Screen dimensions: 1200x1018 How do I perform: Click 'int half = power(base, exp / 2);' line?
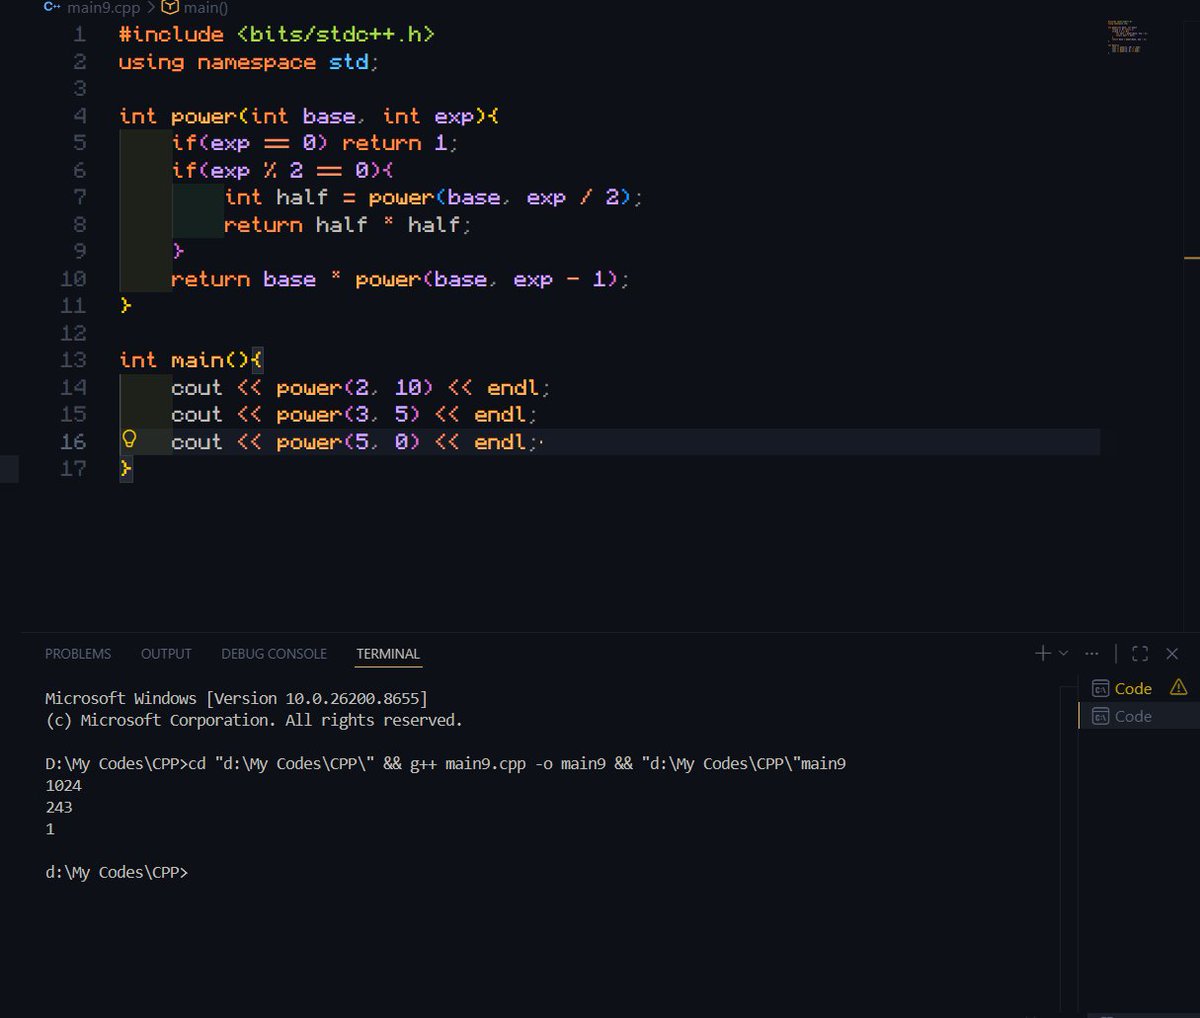click(433, 197)
